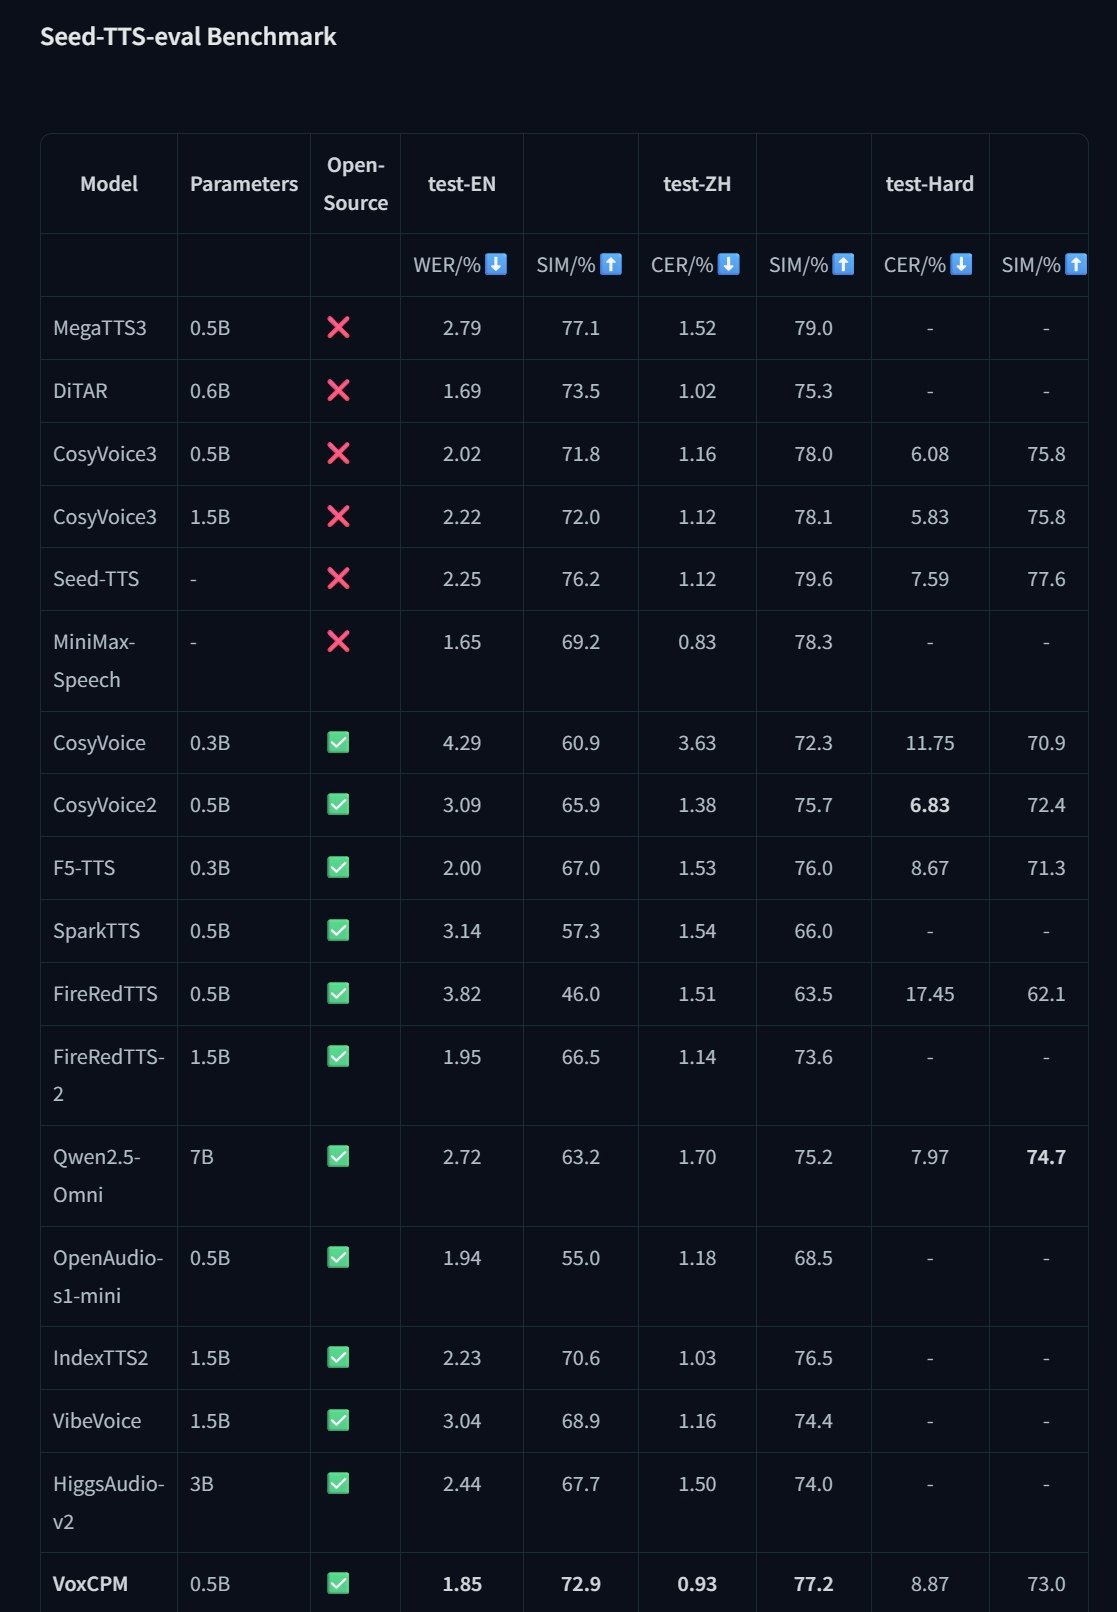Click the HiggsAudio-v2 model name
Image resolution: width=1117 pixels, height=1612 pixels.
(109, 1502)
